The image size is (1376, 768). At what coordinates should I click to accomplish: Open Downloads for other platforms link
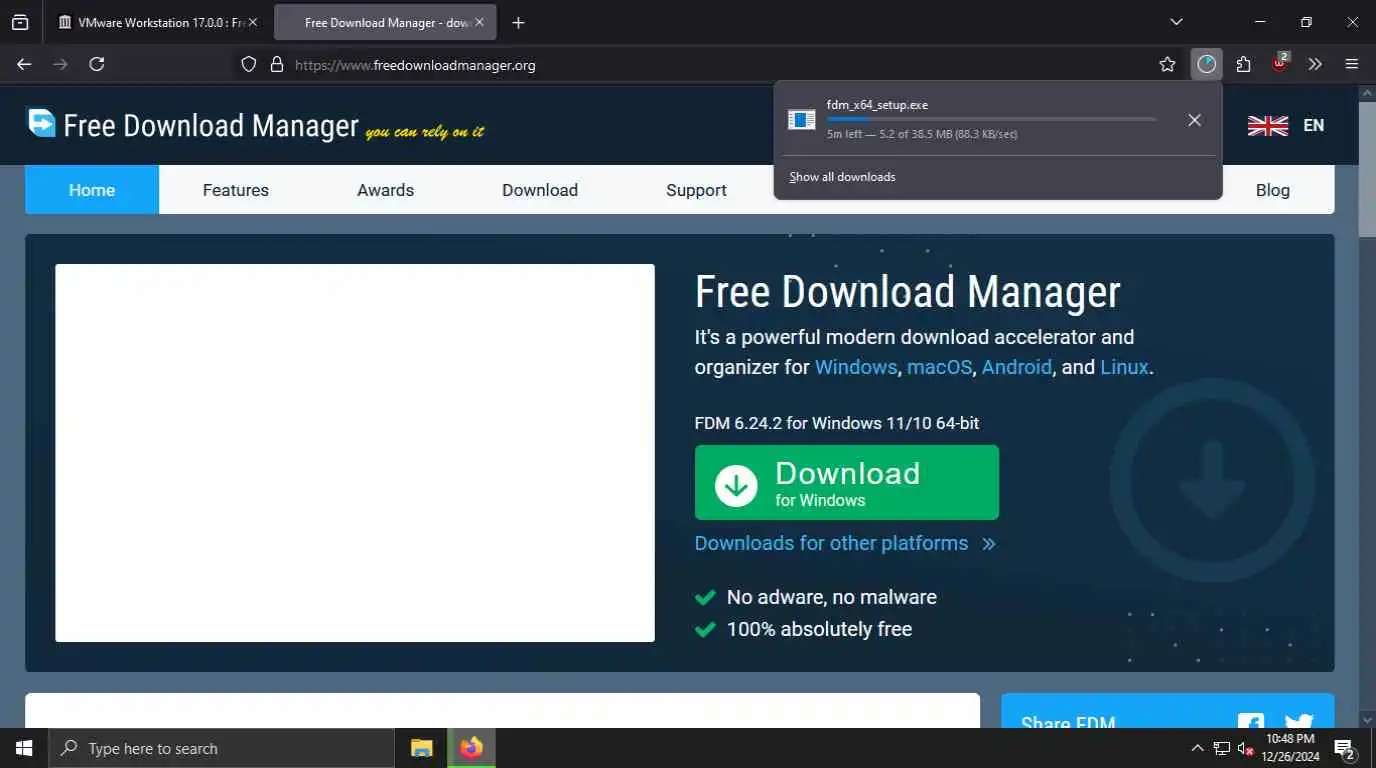click(x=845, y=543)
